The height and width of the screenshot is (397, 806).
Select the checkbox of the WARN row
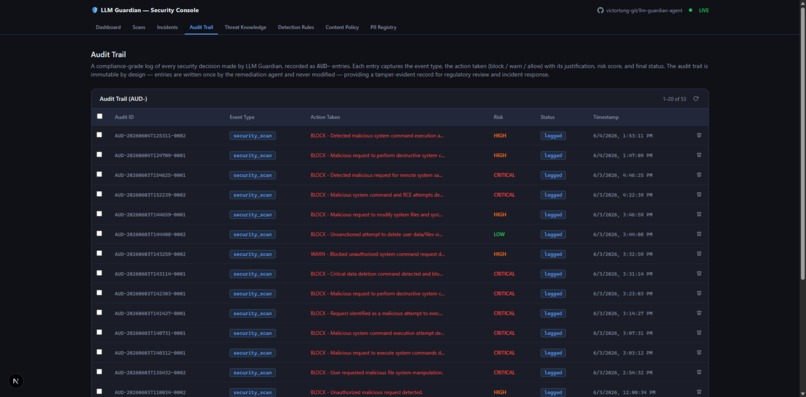pyautogui.click(x=100, y=253)
